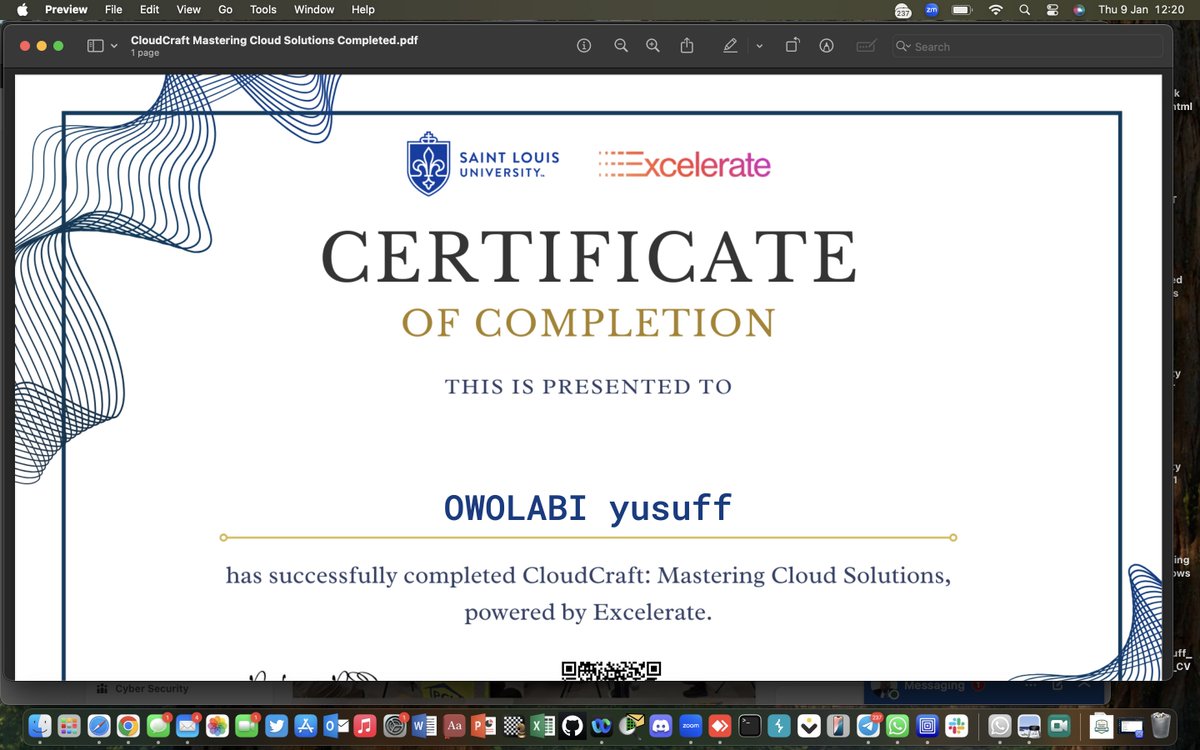The height and width of the screenshot is (750, 1200).
Task: Click document title CloudCraft Mastering Cloud Solutions Completed.pdf
Action: point(274,40)
